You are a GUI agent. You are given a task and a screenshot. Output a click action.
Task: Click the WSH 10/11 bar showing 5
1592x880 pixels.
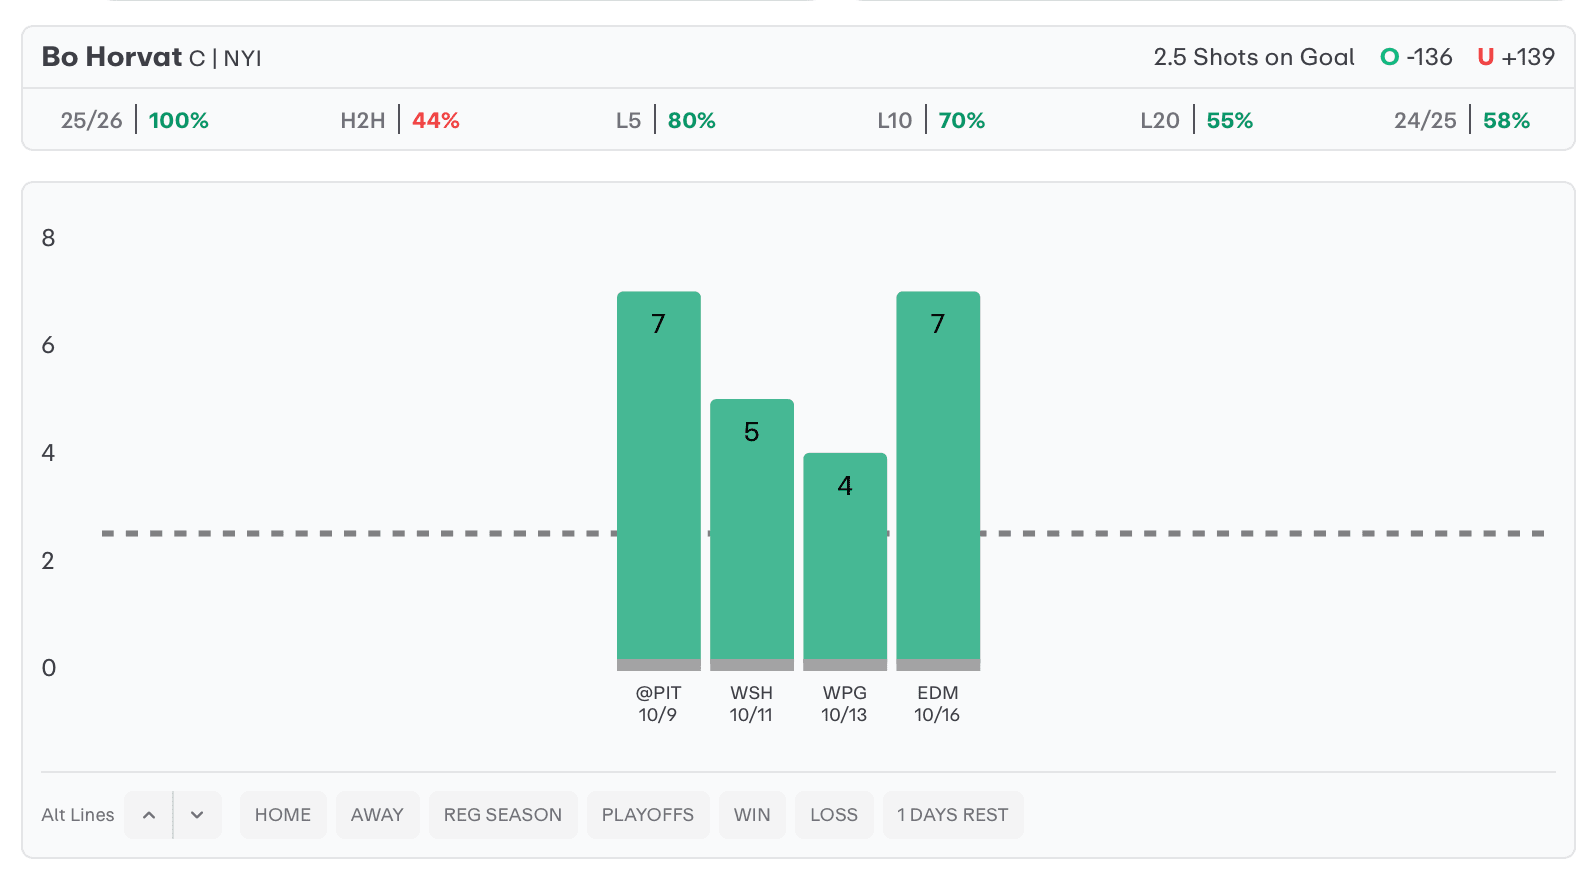751,535
